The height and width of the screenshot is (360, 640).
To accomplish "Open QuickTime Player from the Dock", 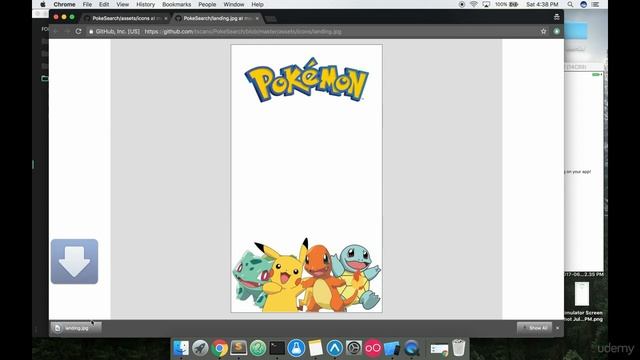I will 411,348.
